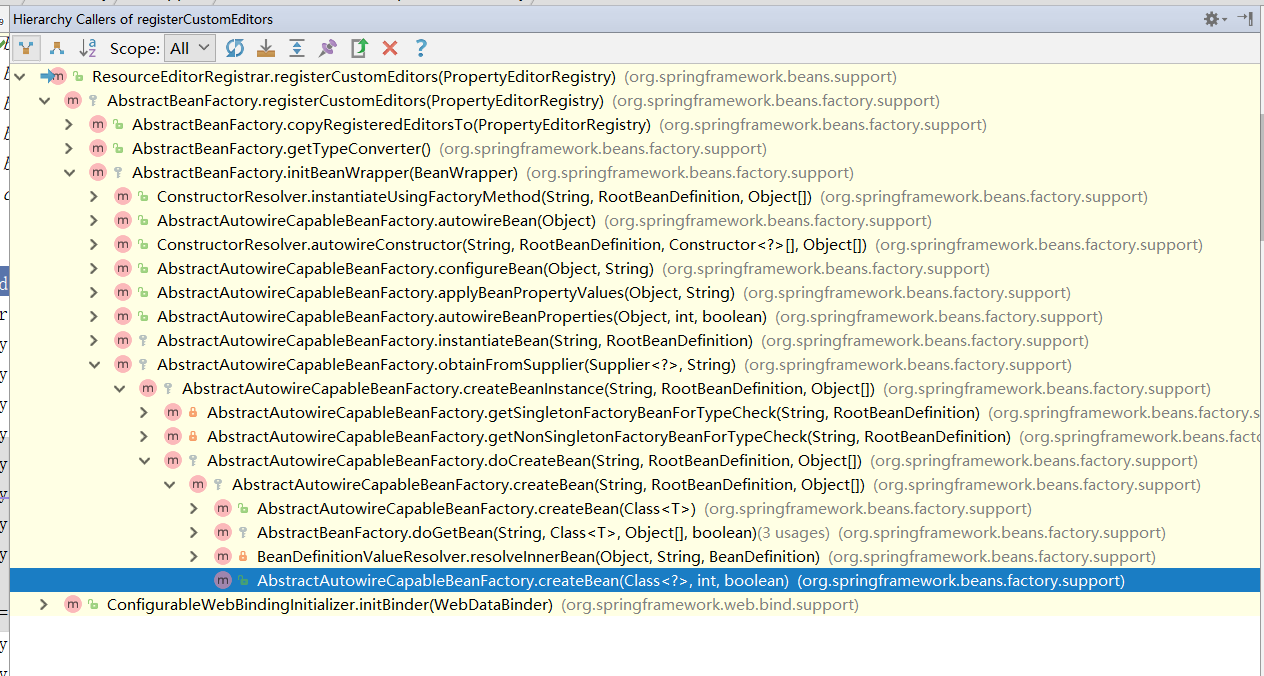Expand AbstractBeanFactory.getTypeConverter() node

[x=69, y=149]
